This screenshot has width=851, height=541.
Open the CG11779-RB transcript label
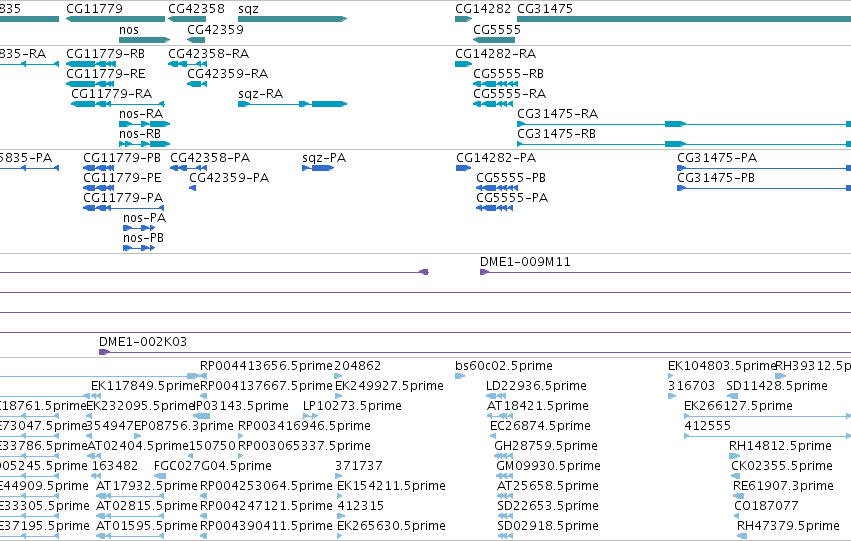tap(105, 54)
